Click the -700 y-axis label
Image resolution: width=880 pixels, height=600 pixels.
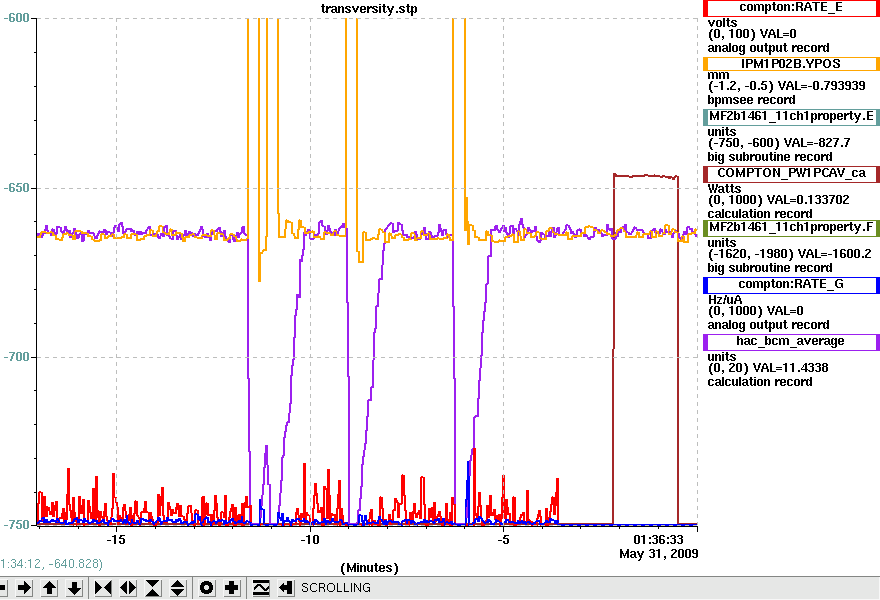(16, 357)
